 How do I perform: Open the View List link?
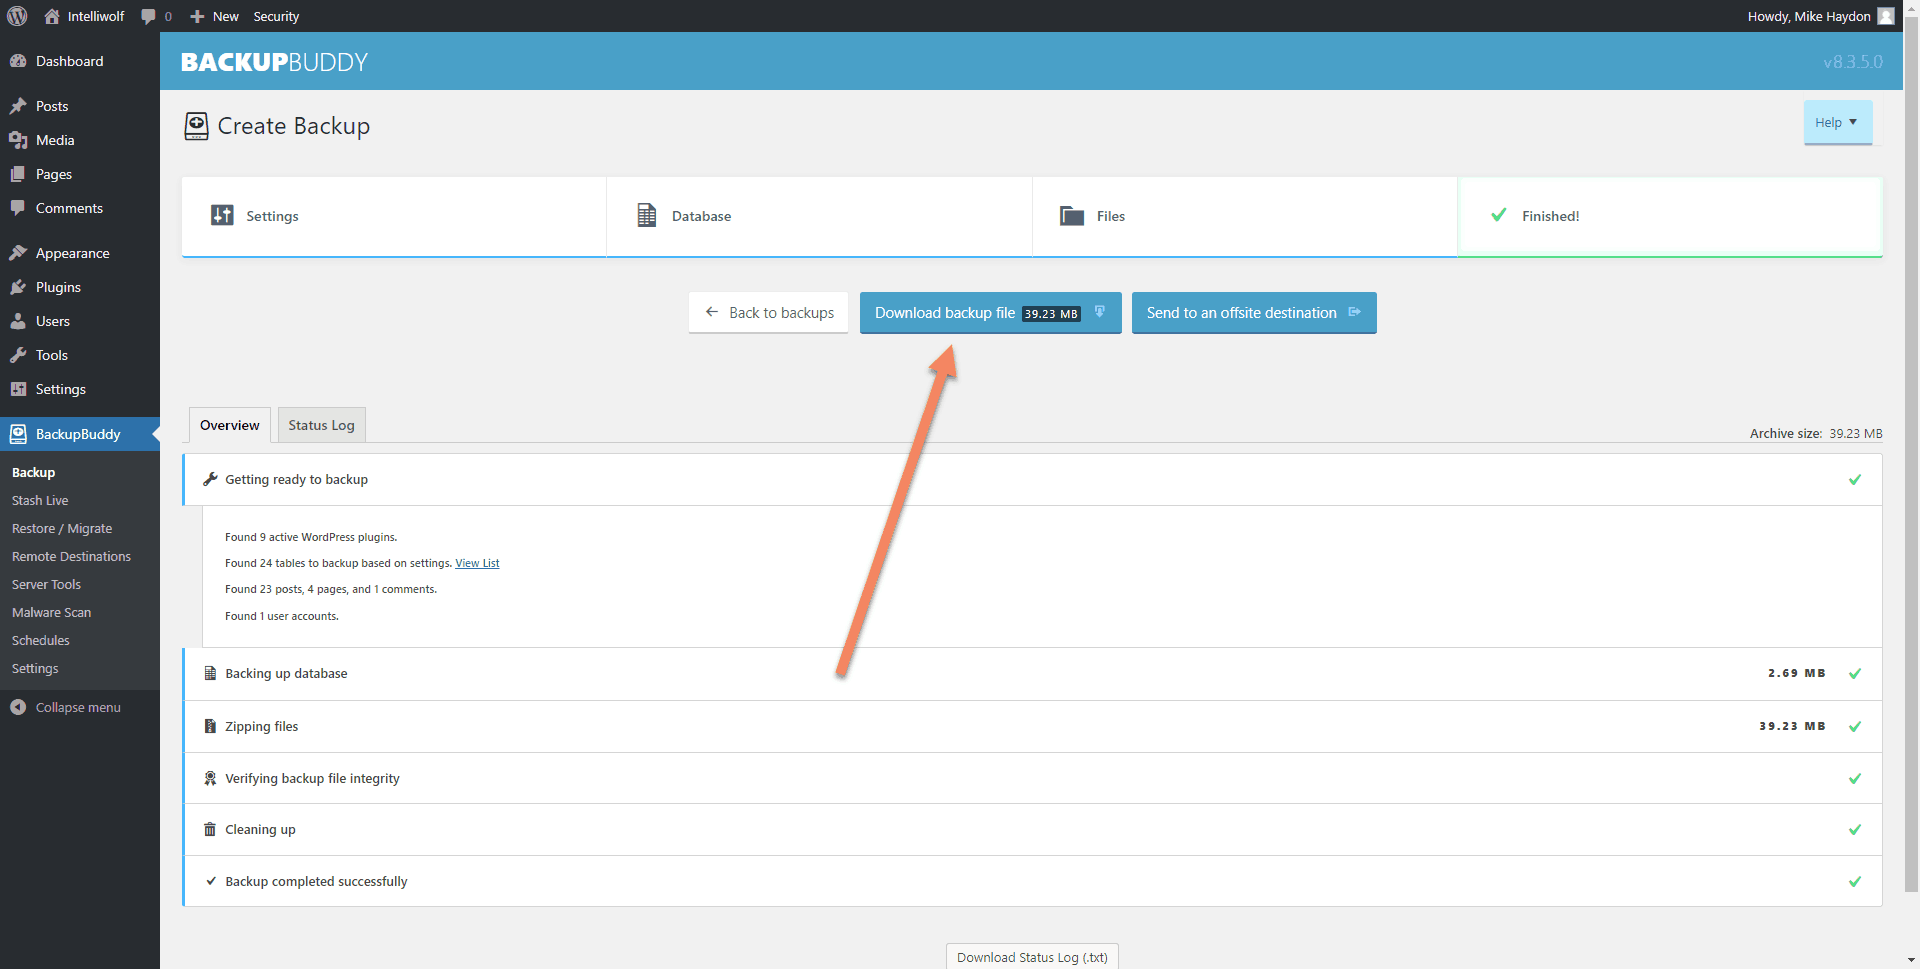coord(477,562)
